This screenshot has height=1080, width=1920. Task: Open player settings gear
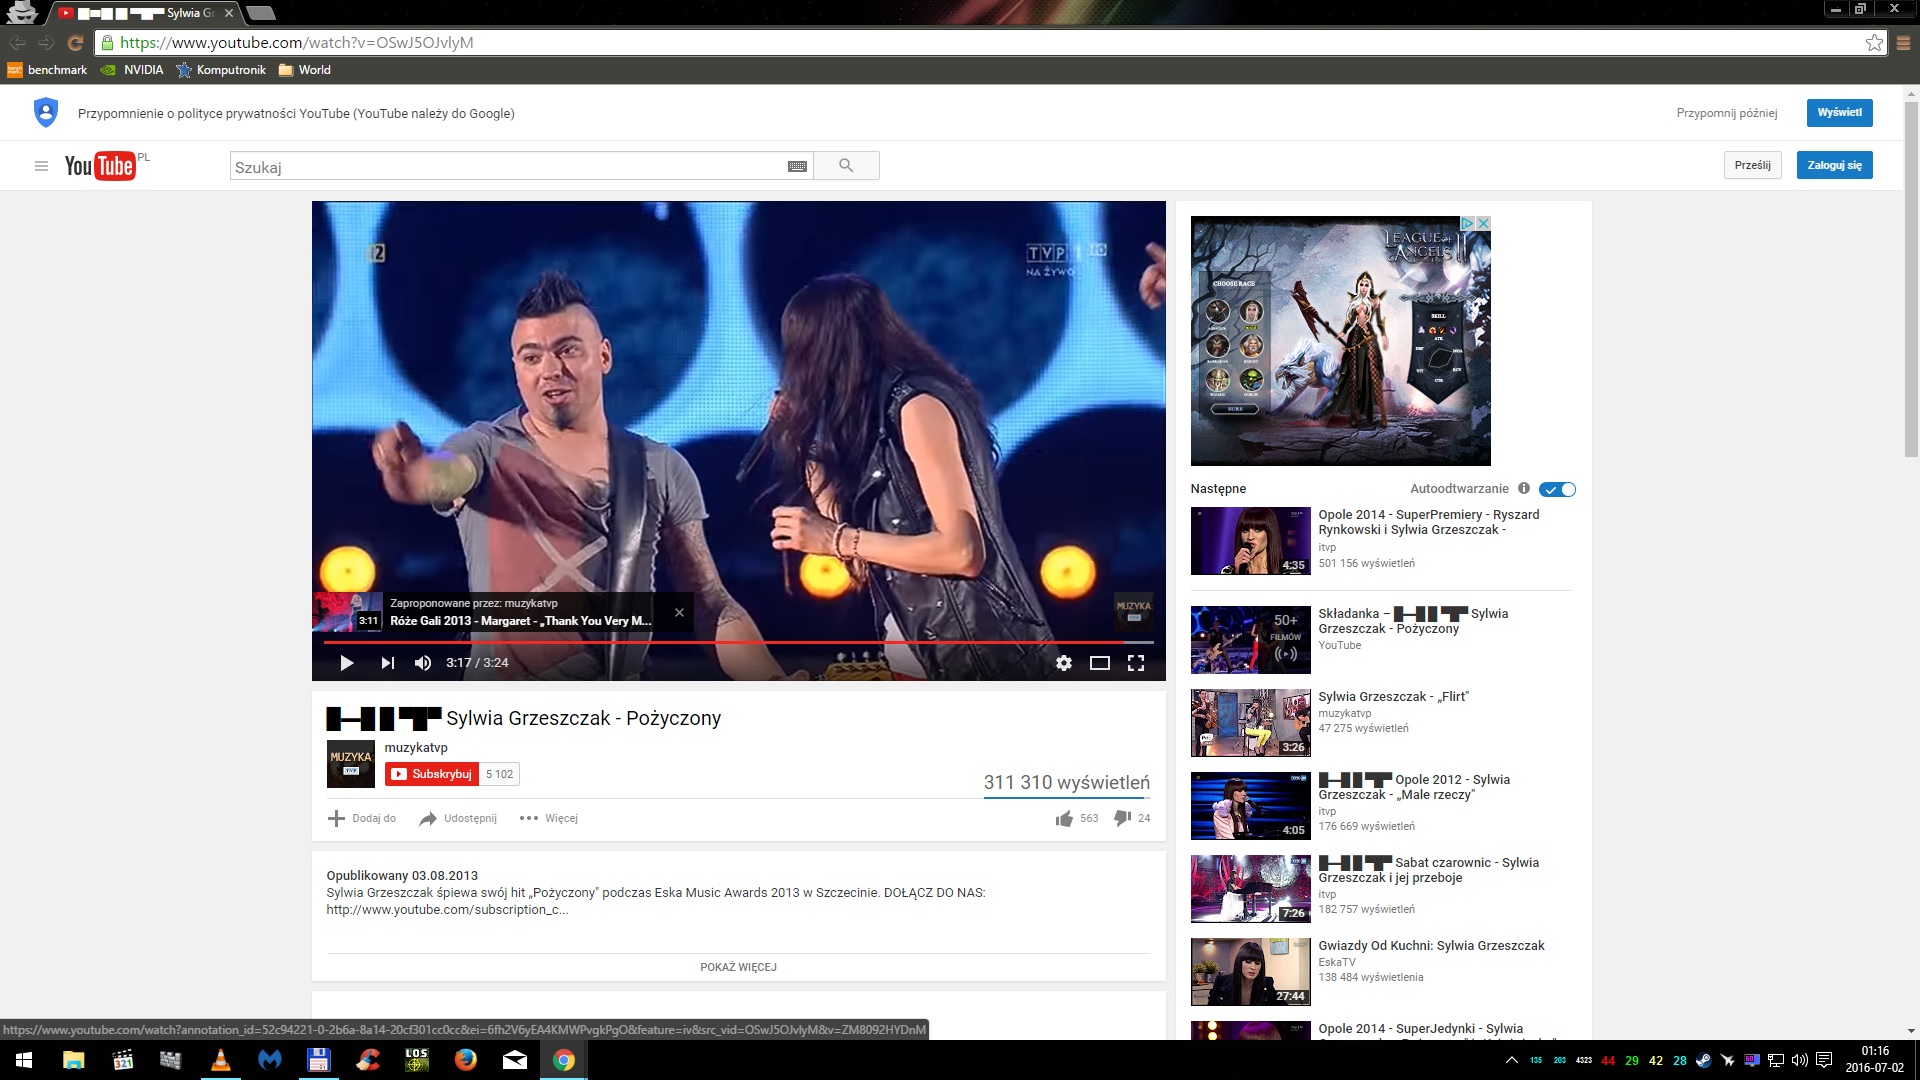coord(1063,663)
